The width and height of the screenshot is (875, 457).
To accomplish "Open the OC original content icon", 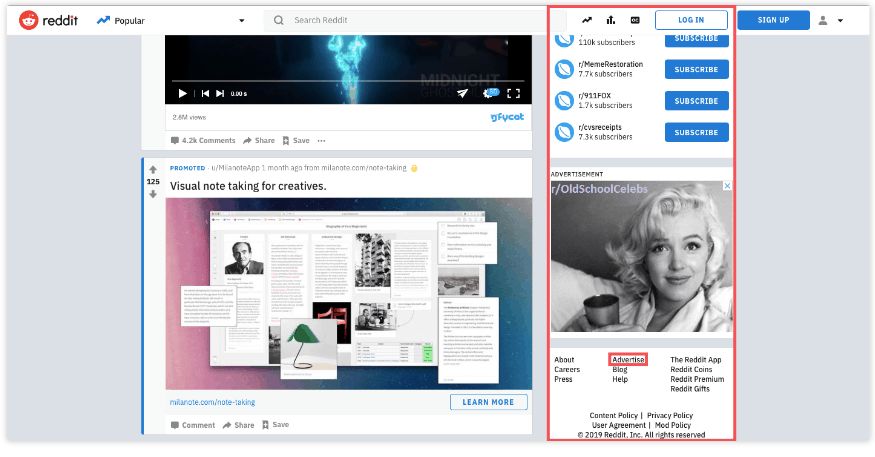I will [x=635, y=20].
